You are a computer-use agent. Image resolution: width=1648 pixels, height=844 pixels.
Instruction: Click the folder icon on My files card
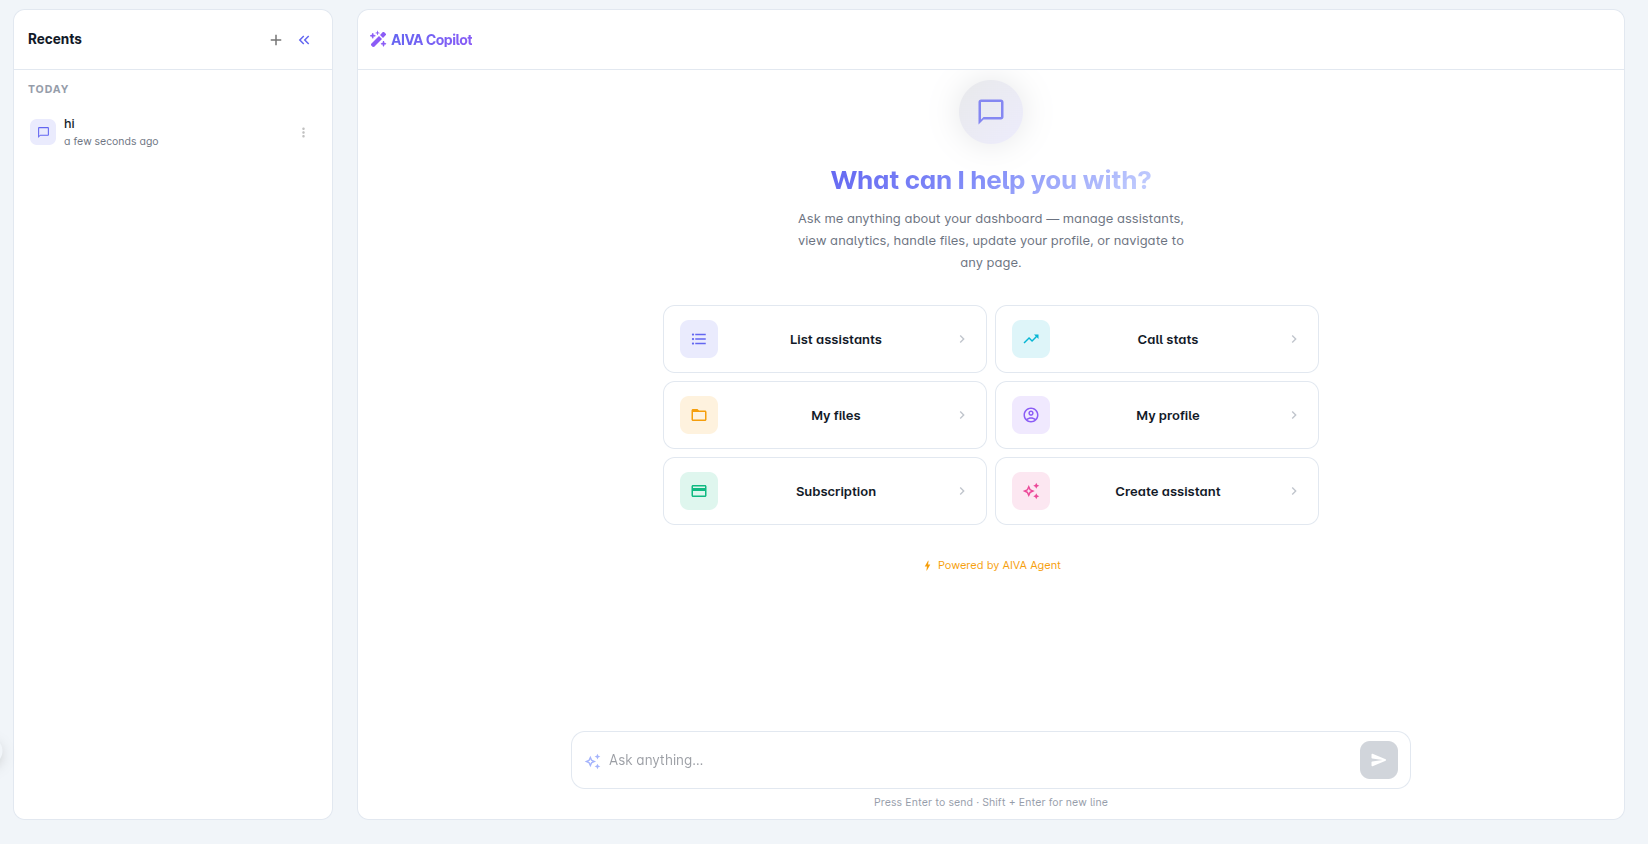tap(699, 415)
